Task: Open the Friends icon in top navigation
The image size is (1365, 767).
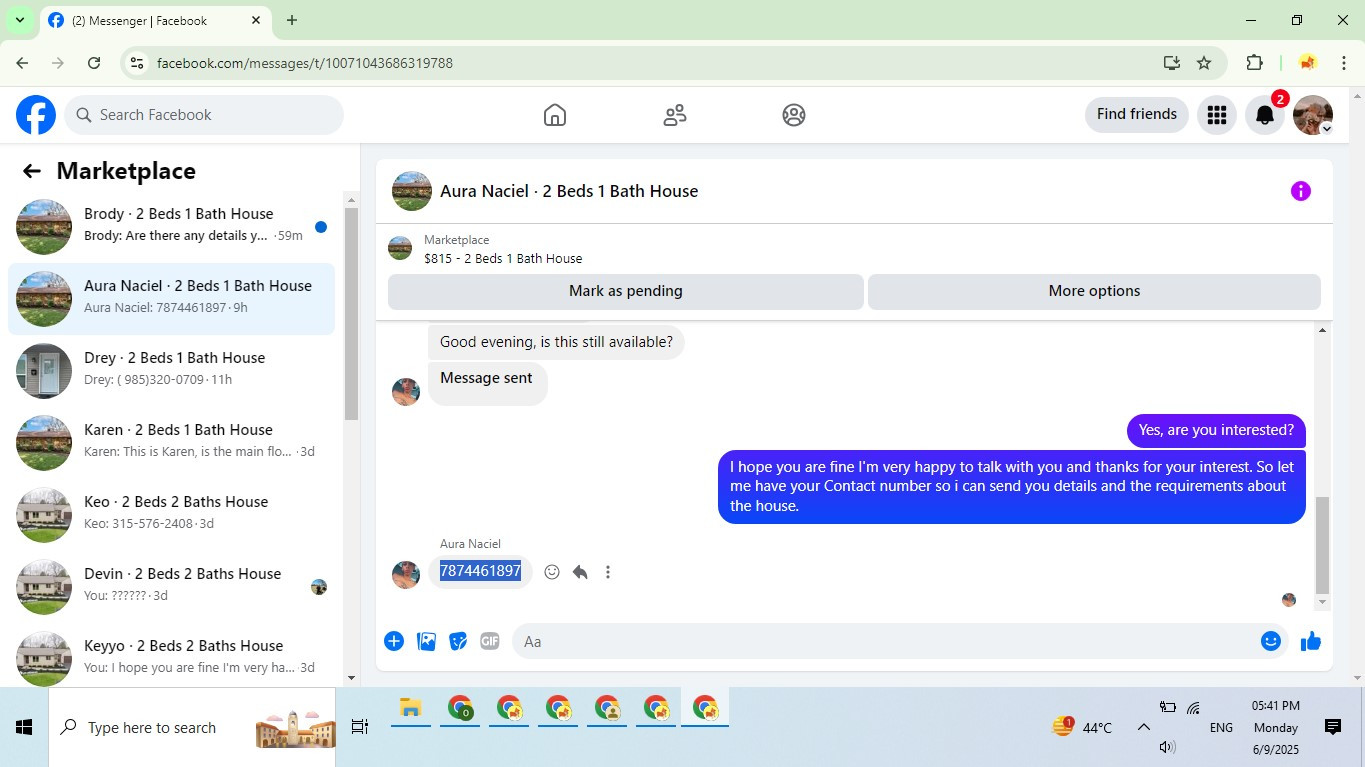Action: point(675,115)
